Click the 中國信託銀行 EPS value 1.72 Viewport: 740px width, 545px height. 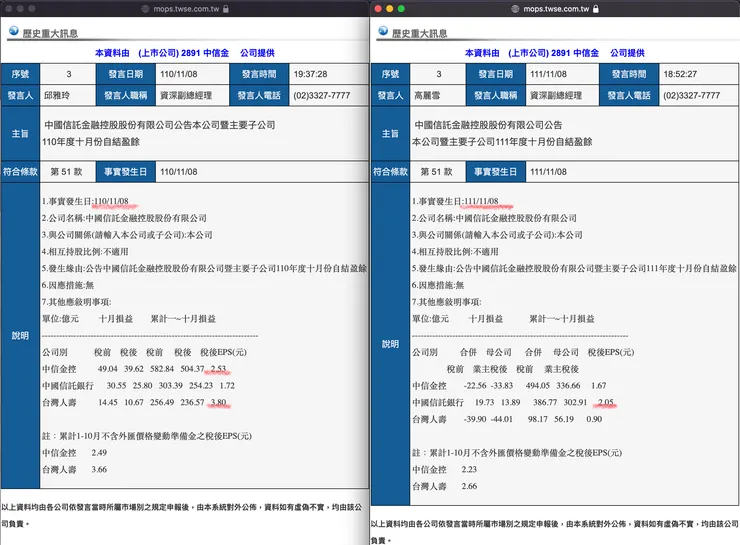tap(227, 386)
